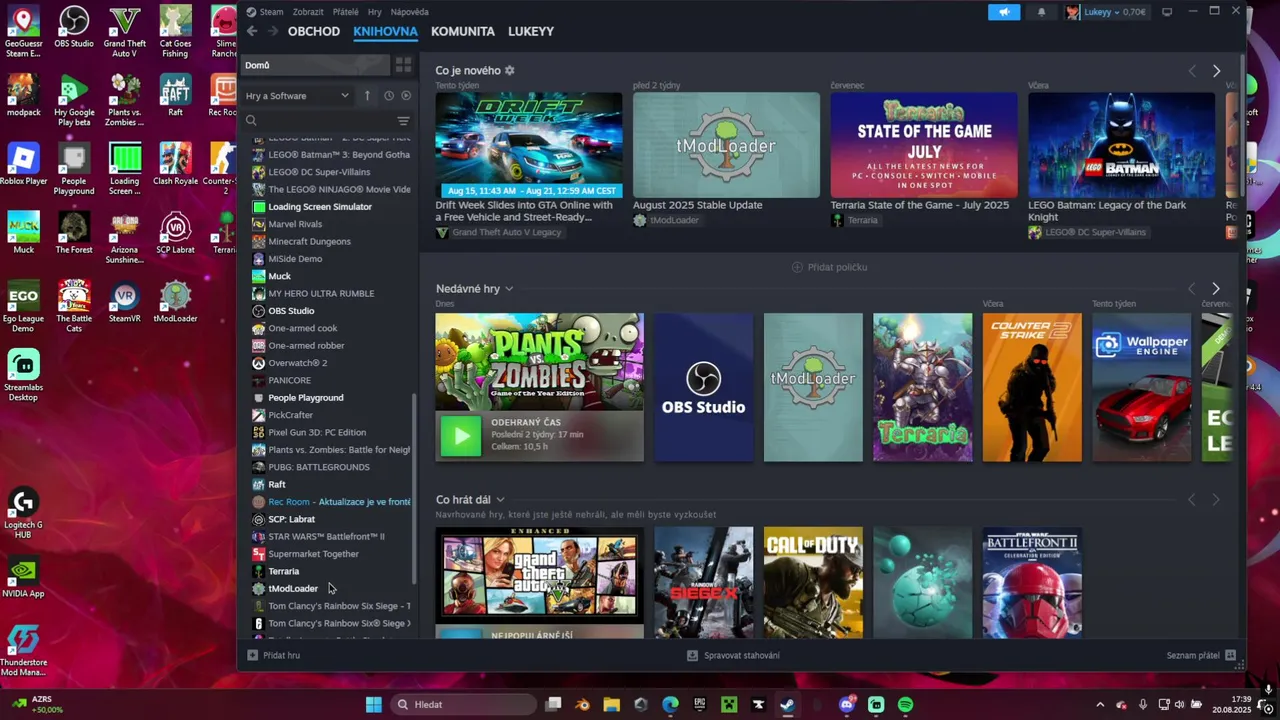This screenshot has height=720, width=1280.
Task: Open Logitech G HUB desktop icon
Action: coord(23,514)
